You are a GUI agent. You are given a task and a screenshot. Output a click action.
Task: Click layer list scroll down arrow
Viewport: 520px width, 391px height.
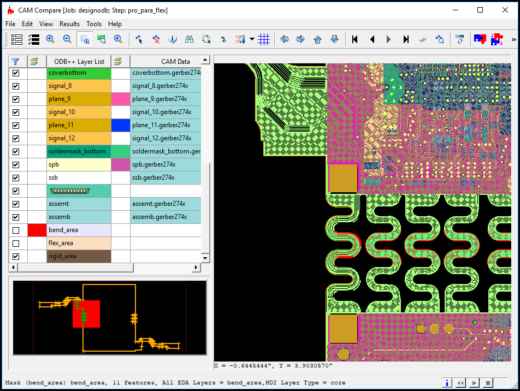(205, 258)
